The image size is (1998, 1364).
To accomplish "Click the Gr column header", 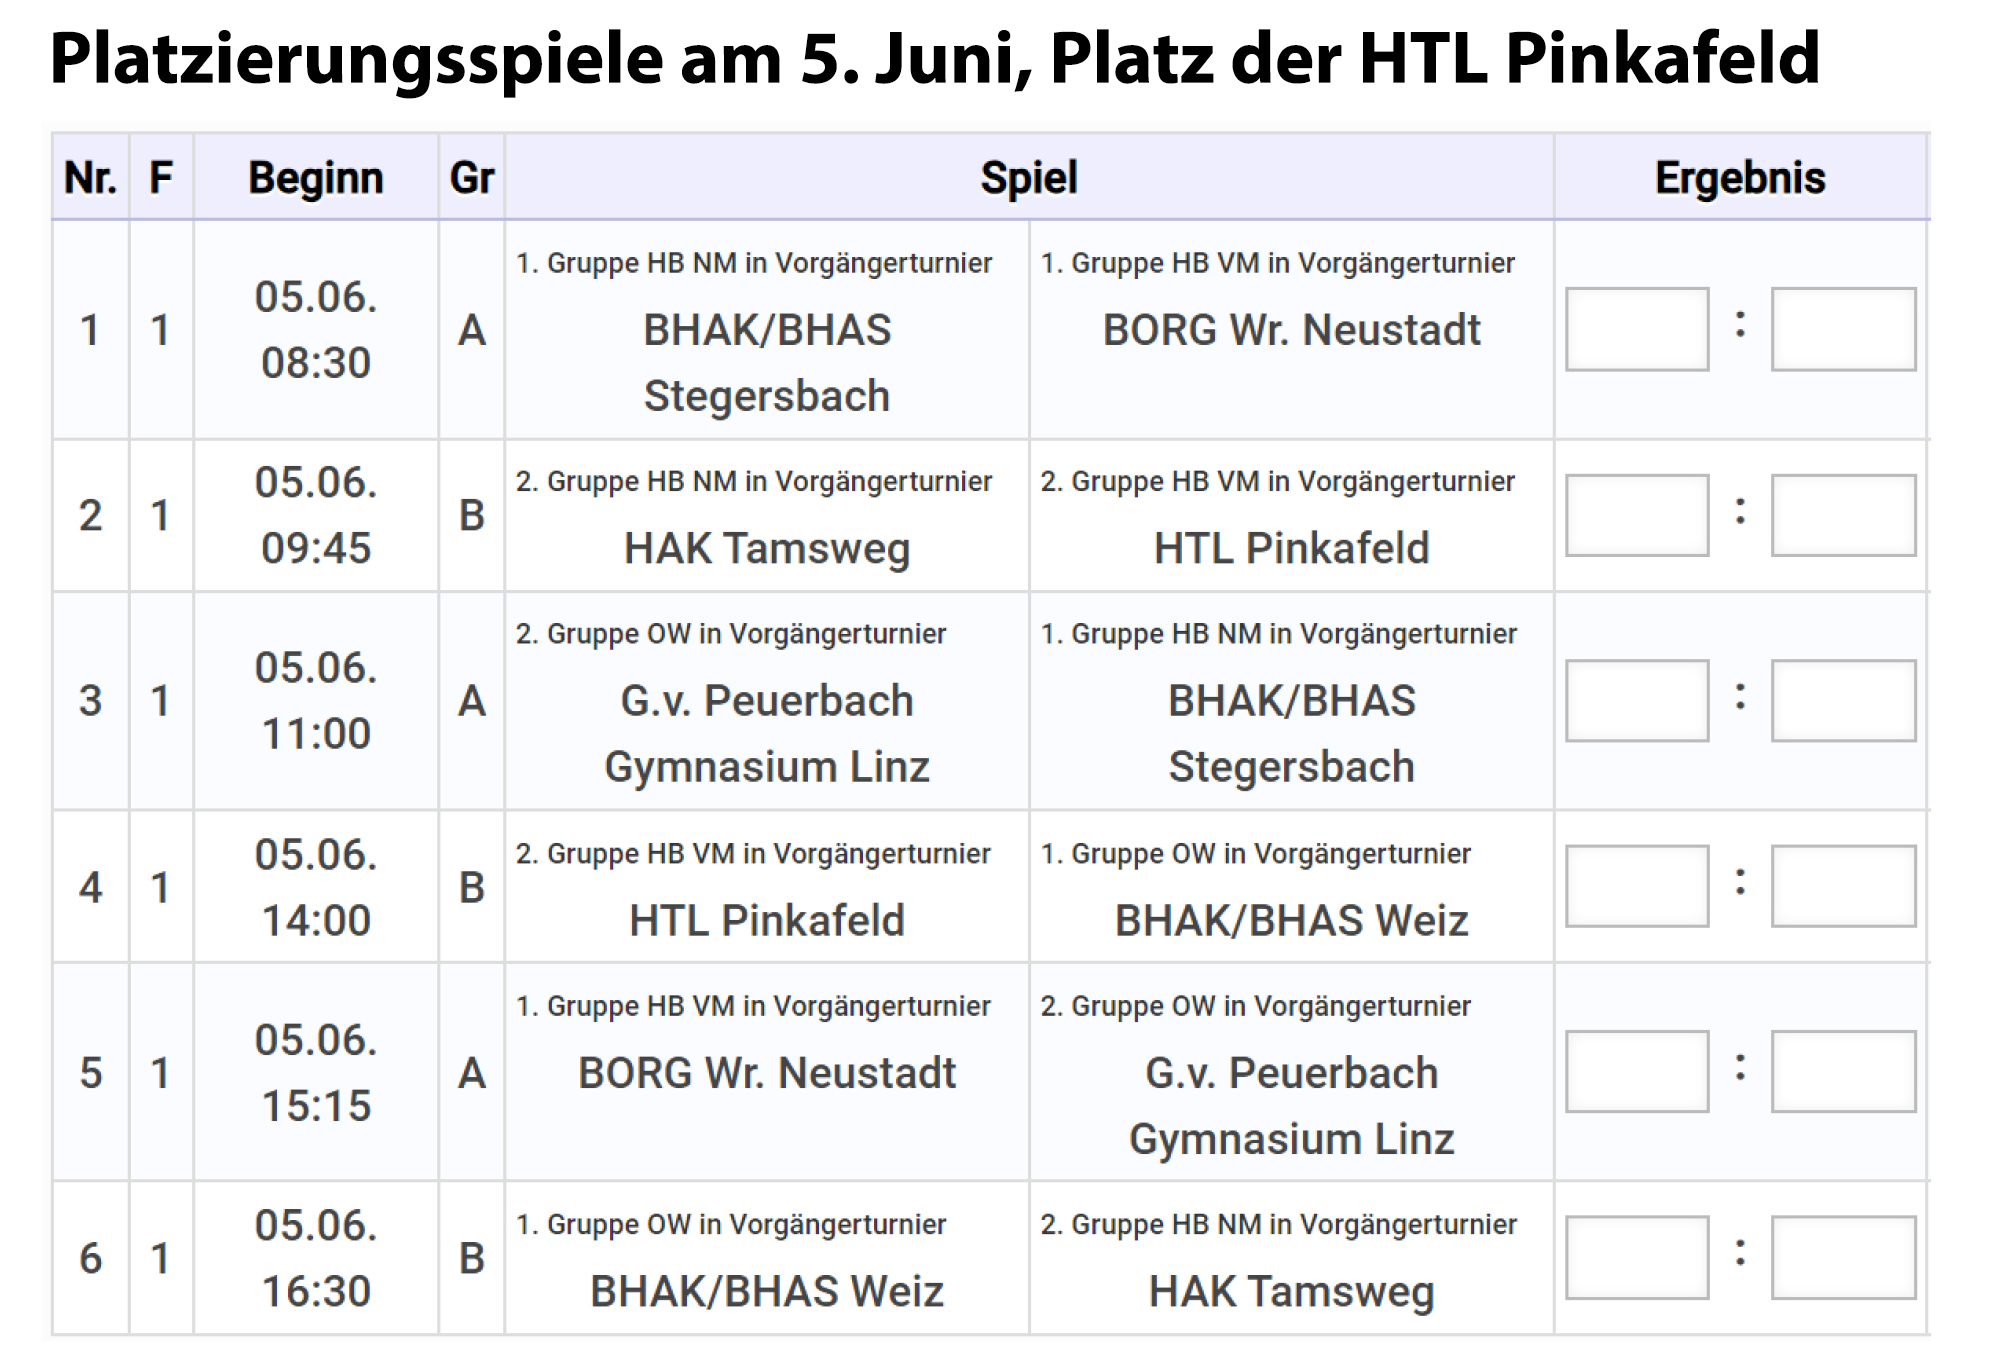I will coord(471,178).
